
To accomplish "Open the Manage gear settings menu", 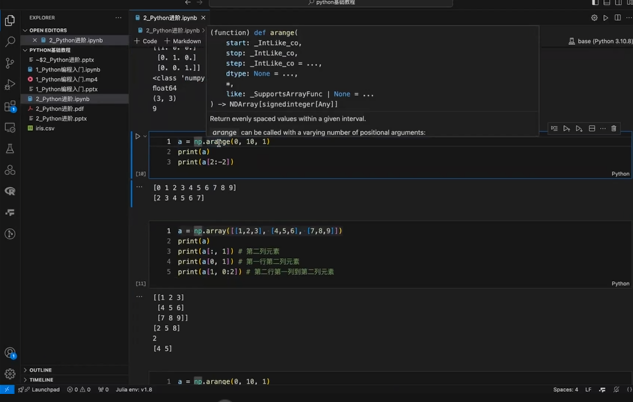I will point(10,374).
